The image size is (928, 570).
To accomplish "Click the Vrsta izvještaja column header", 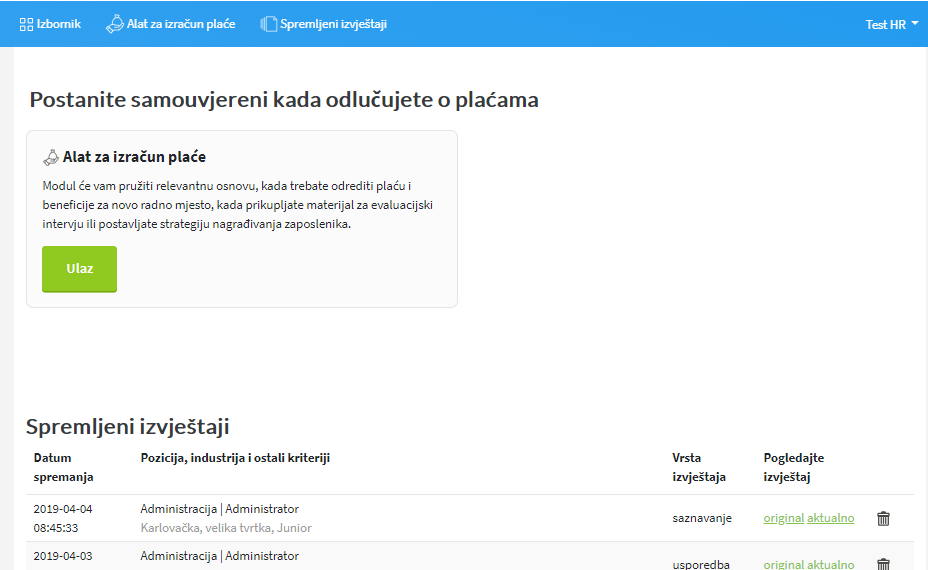I will (699, 467).
